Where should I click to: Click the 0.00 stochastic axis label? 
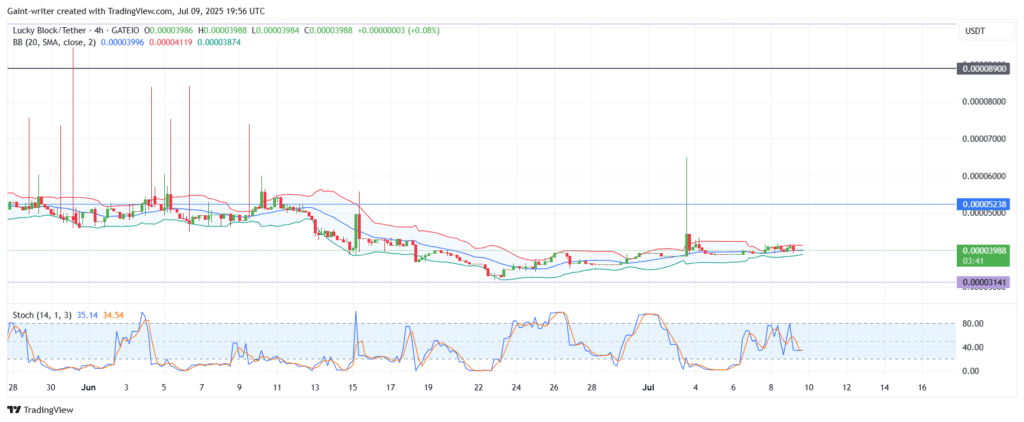(970, 370)
